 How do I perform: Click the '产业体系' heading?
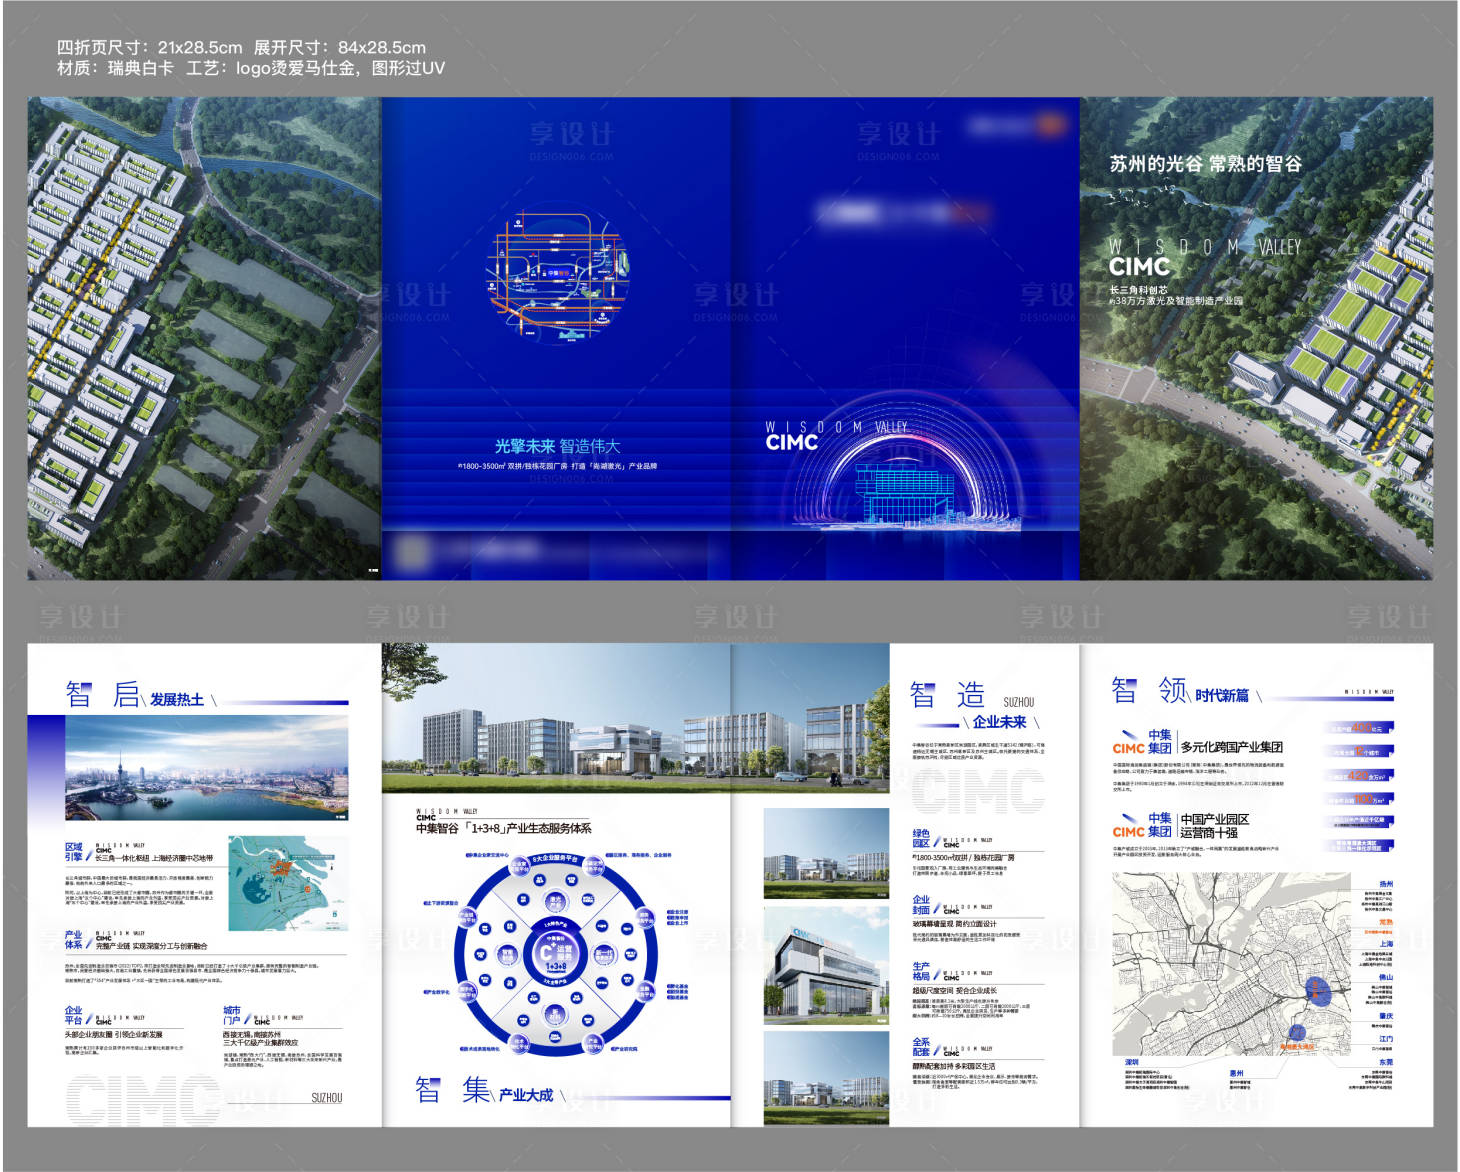click(x=74, y=939)
